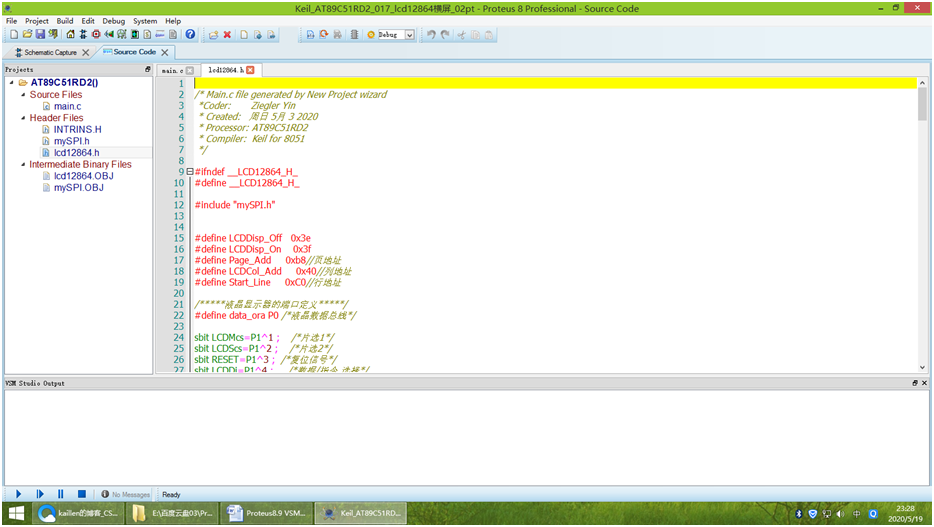The image size is (934, 527).
Task: Build project toolbar icon
Action: [310, 35]
